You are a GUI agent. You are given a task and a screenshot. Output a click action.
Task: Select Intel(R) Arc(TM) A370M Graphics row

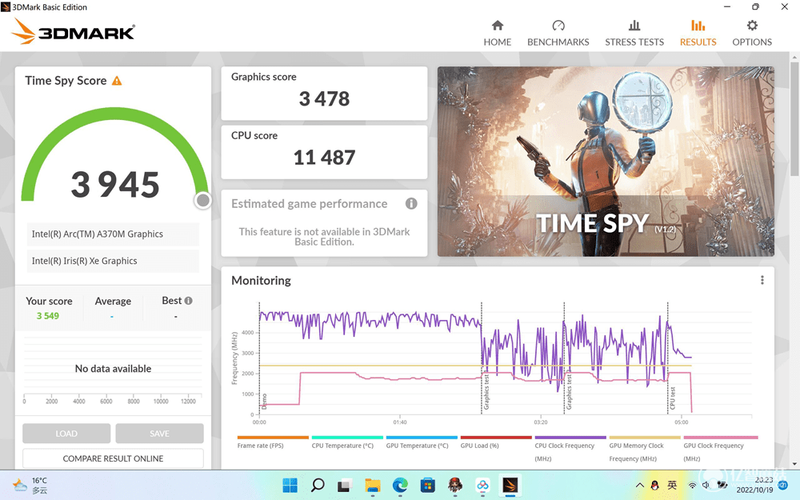point(113,234)
